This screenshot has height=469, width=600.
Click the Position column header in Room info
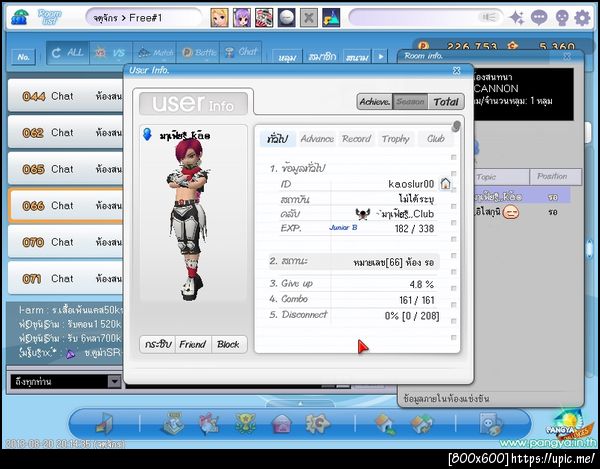pyautogui.click(x=555, y=176)
